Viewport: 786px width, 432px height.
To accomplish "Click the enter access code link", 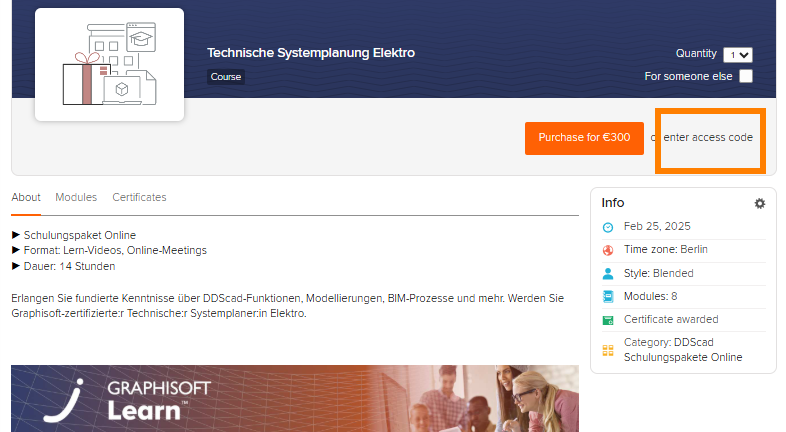I will tap(708, 138).
